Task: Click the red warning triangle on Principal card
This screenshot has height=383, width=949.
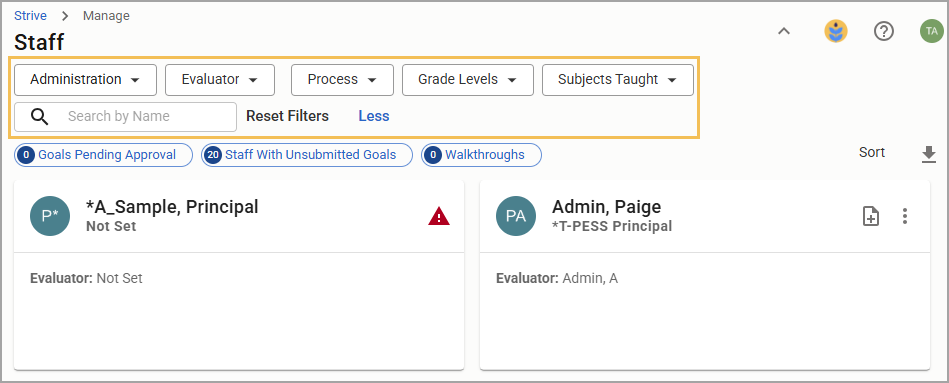Action: tap(439, 216)
